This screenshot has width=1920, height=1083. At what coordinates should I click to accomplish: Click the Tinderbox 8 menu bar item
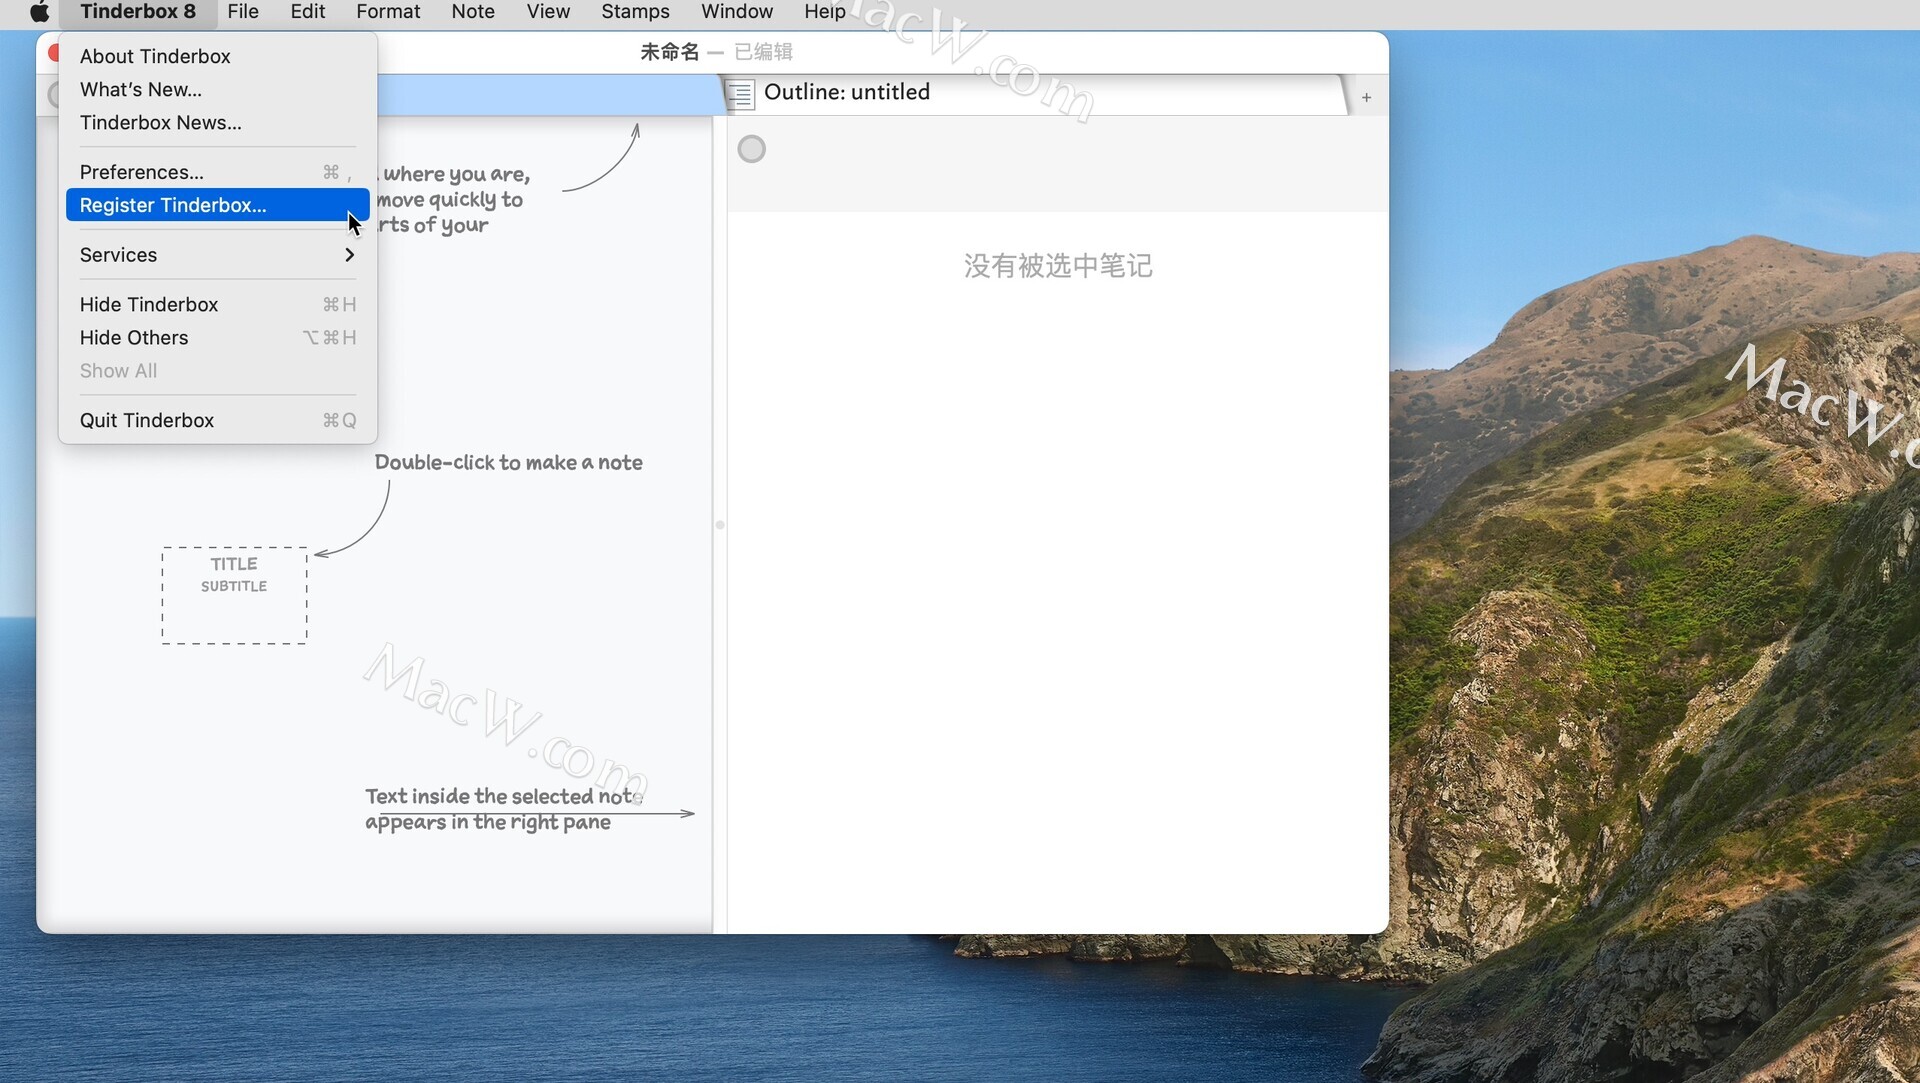pyautogui.click(x=138, y=12)
